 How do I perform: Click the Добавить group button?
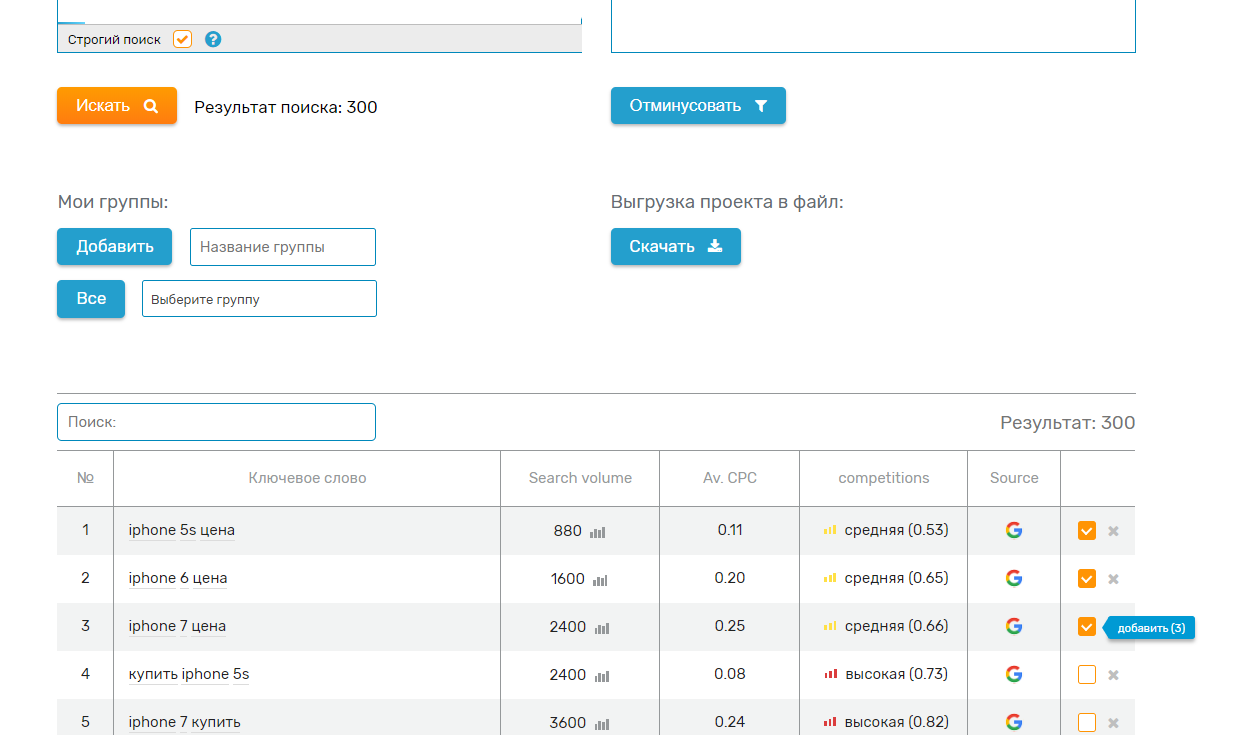click(x=114, y=246)
